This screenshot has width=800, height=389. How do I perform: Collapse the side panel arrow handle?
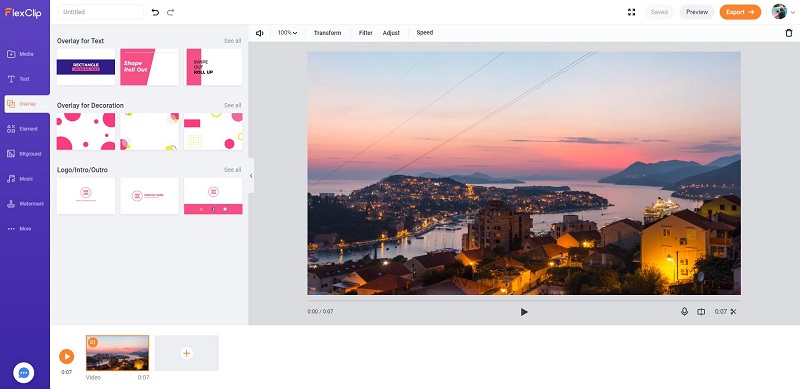(251, 176)
